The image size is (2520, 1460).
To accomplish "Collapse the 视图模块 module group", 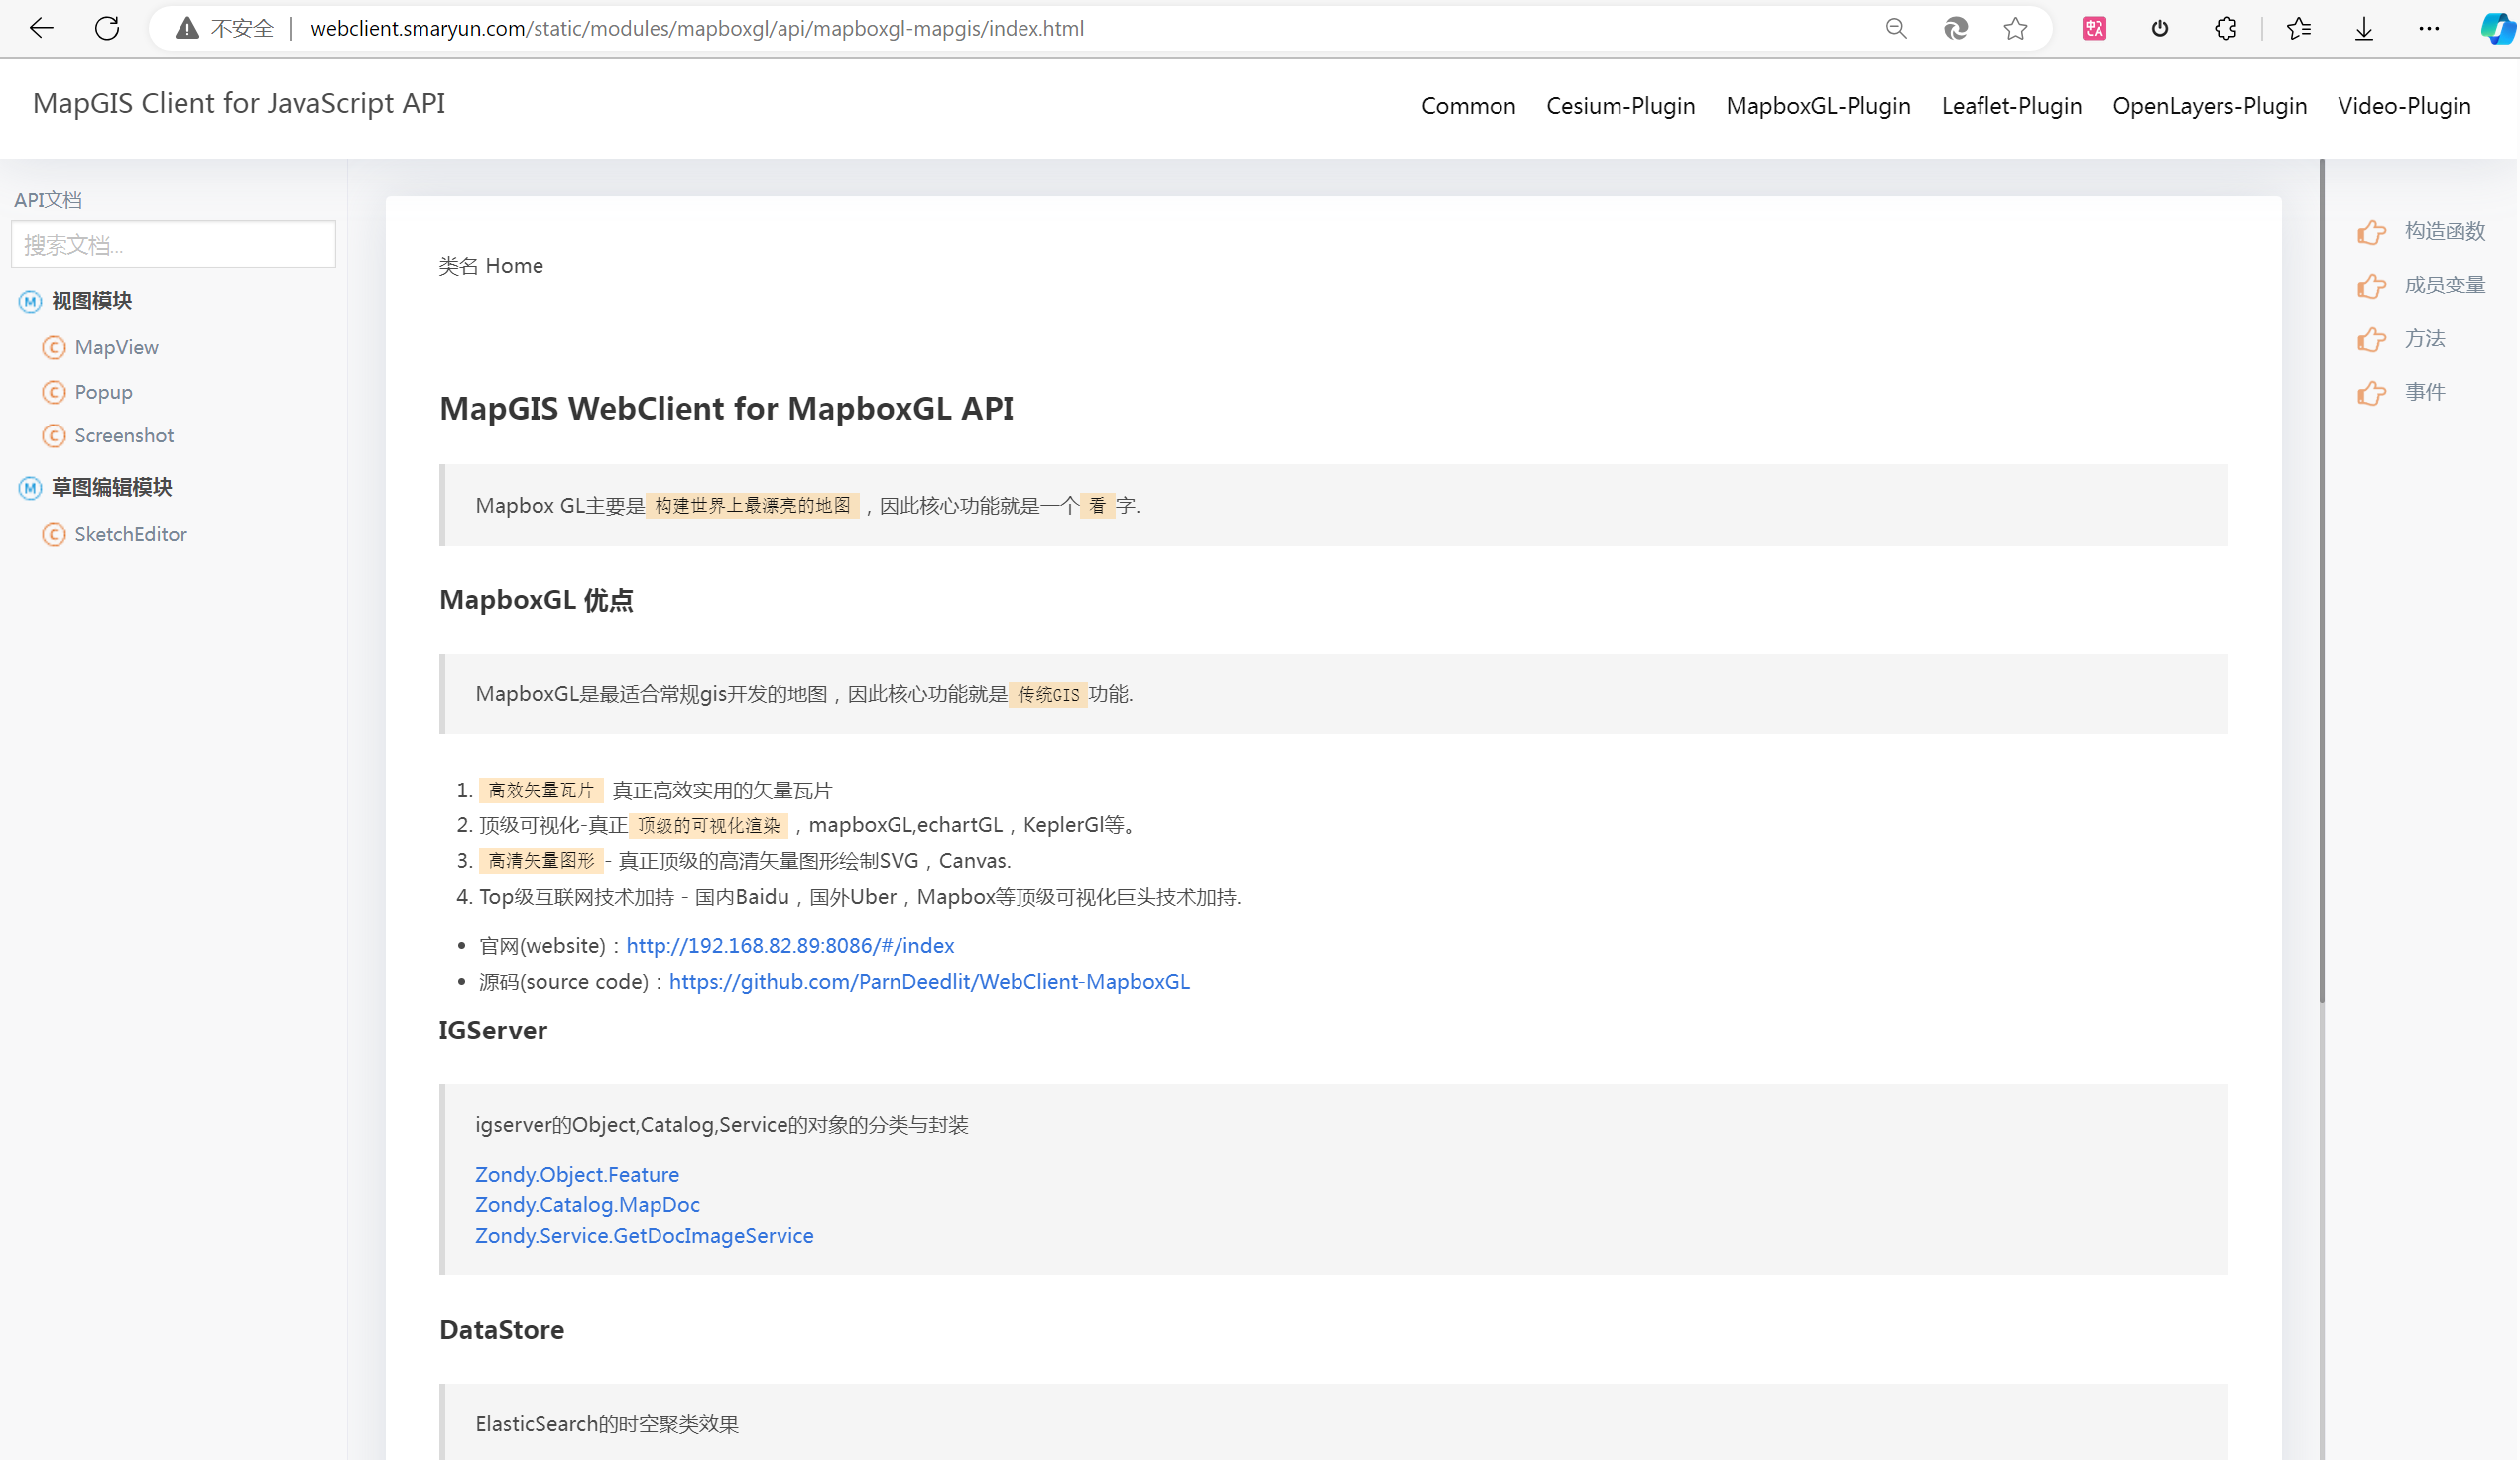I will (91, 301).
